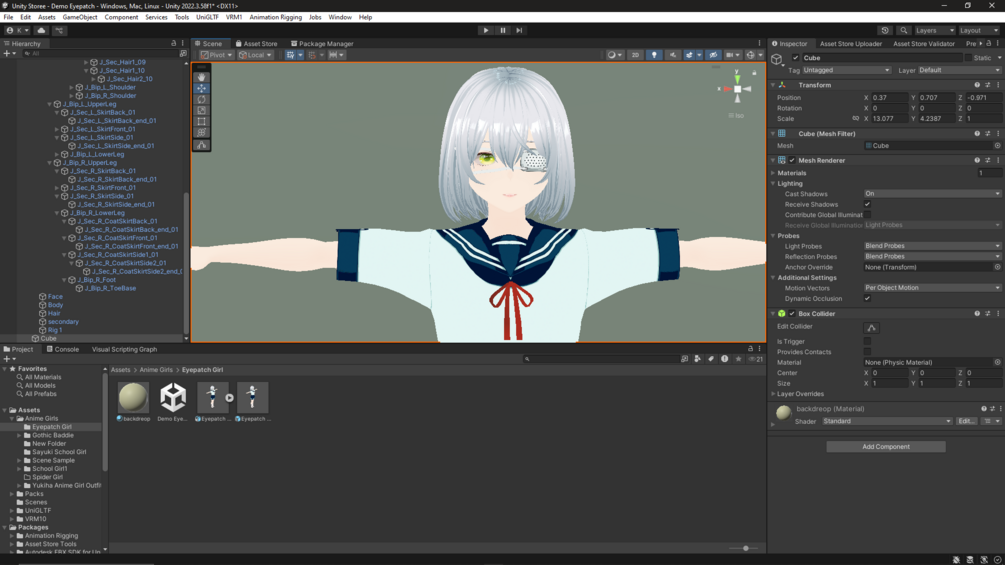Toggle Box Collider enabled checkbox
The width and height of the screenshot is (1005, 565).
[x=792, y=314]
